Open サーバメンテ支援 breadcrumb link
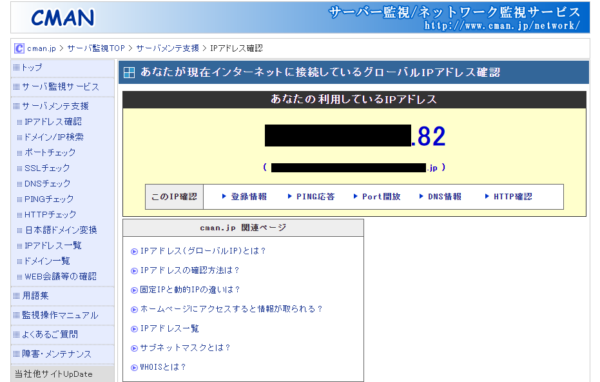The height and width of the screenshot is (382, 600). [168, 48]
